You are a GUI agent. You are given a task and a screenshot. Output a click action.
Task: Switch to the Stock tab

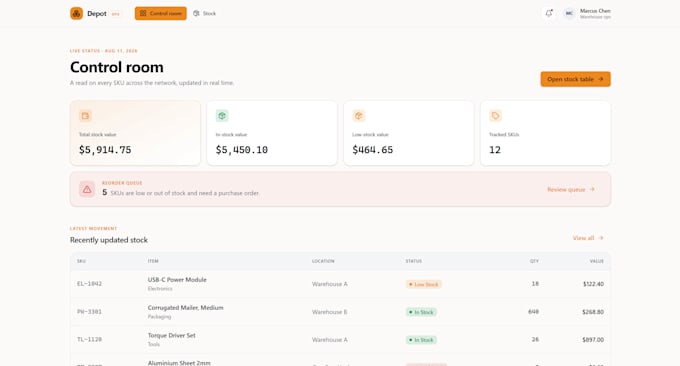[x=204, y=13]
